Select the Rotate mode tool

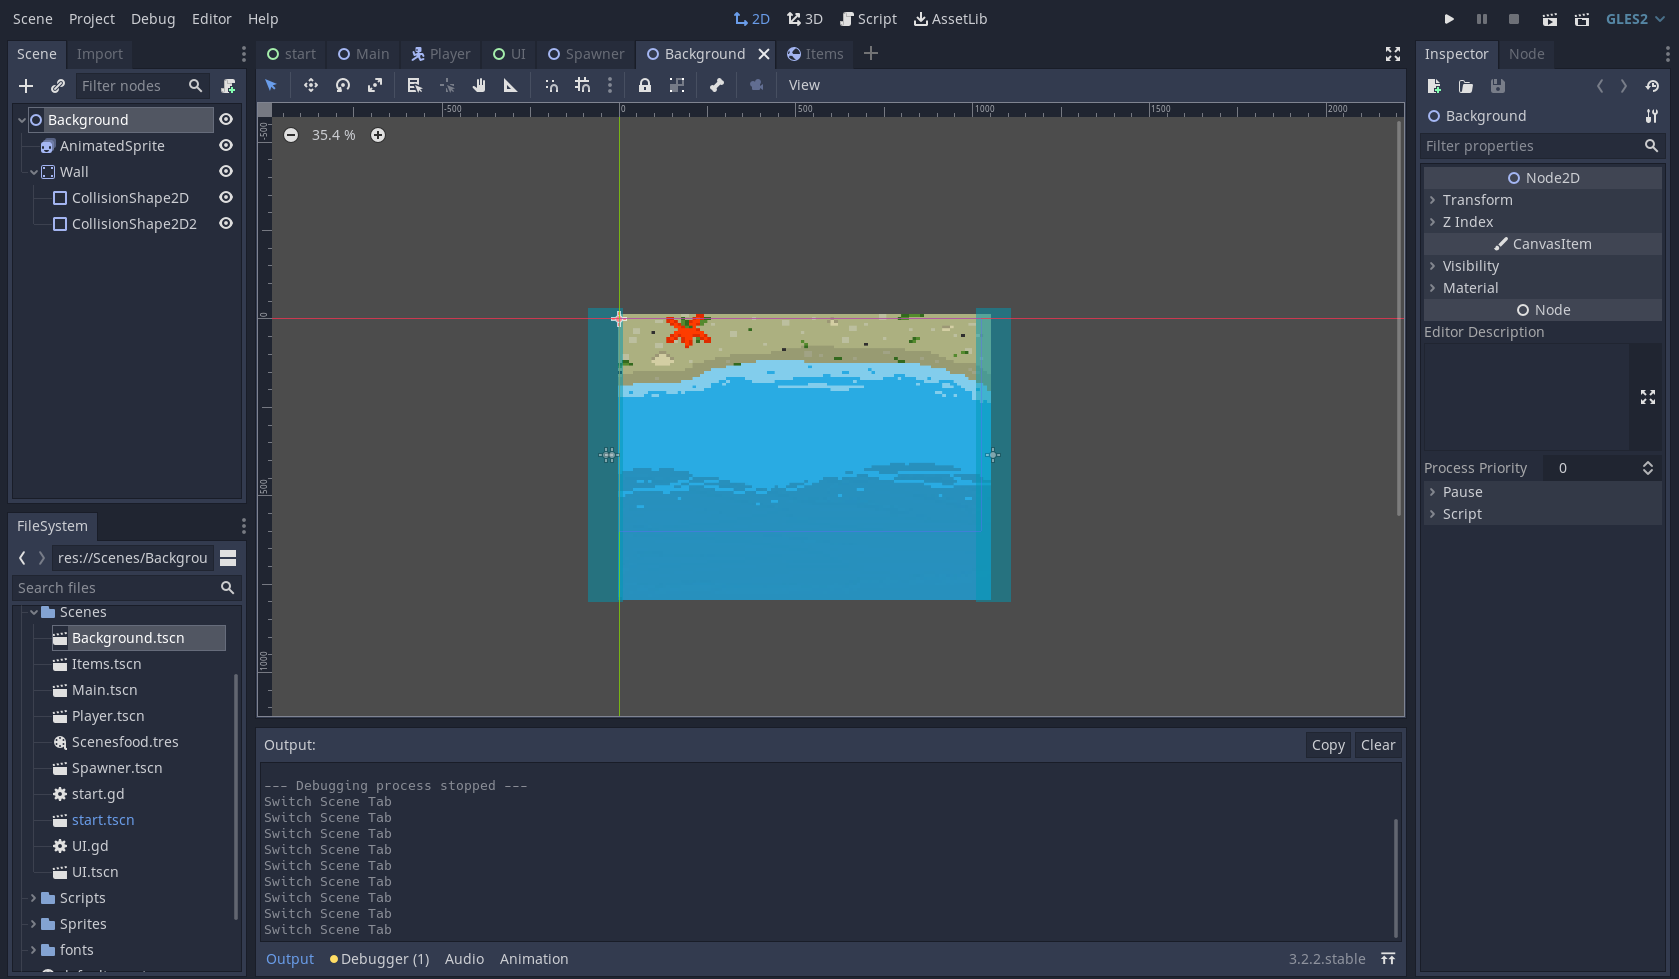pyautogui.click(x=343, y=85)
